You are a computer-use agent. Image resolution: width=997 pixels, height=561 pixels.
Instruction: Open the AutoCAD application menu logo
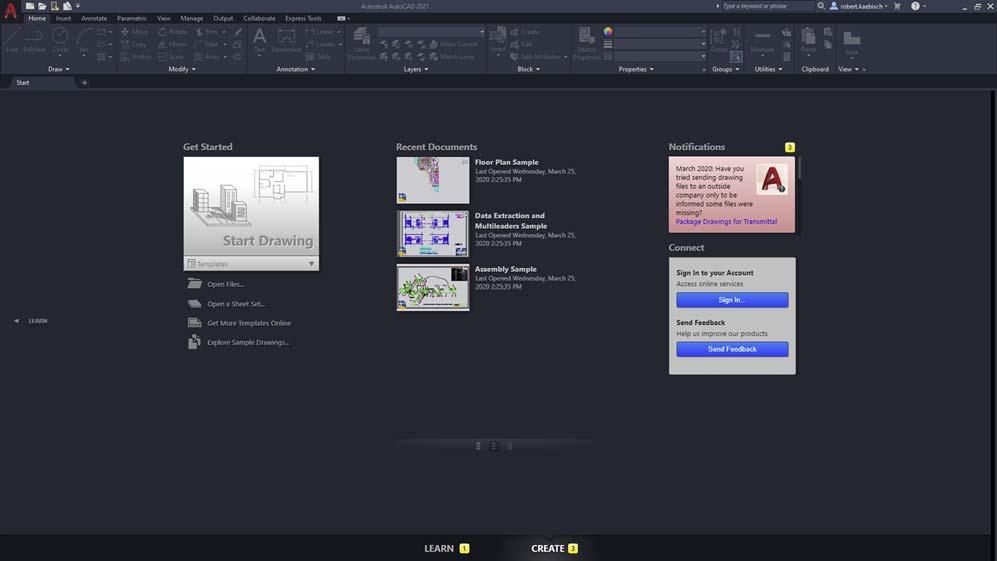(10, 10)
